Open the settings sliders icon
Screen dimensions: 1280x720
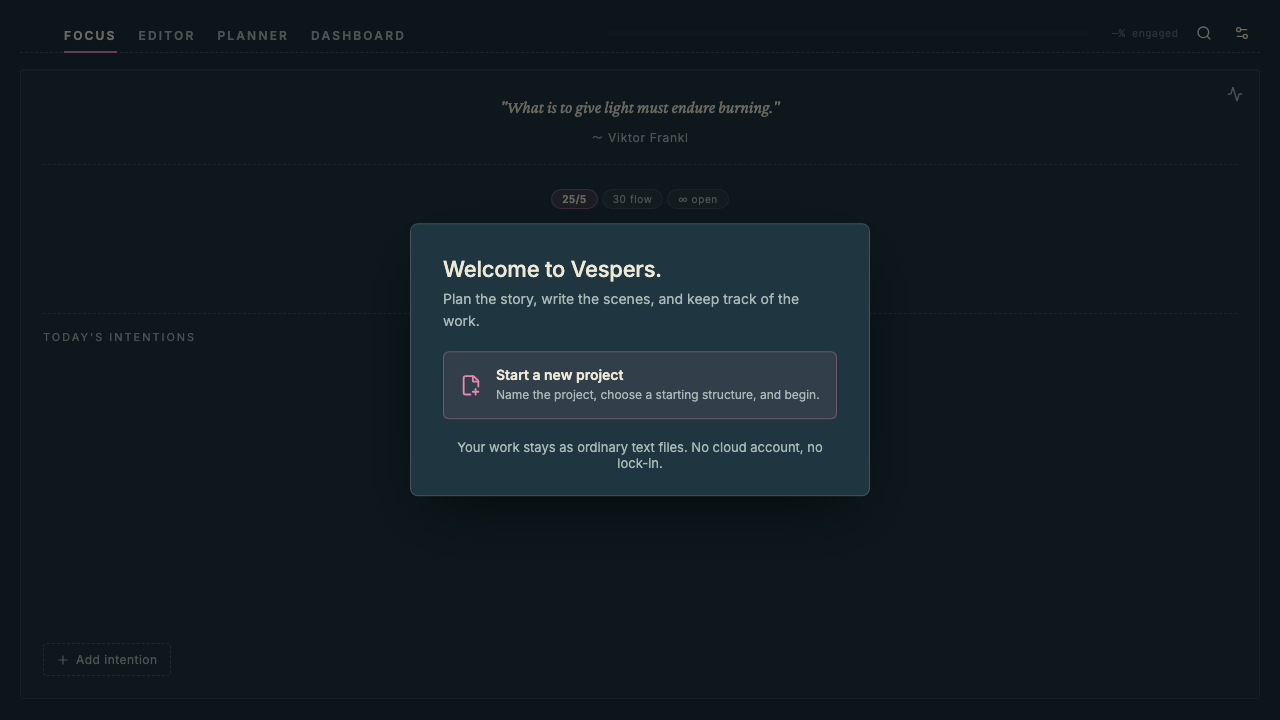coord(1242,33)
